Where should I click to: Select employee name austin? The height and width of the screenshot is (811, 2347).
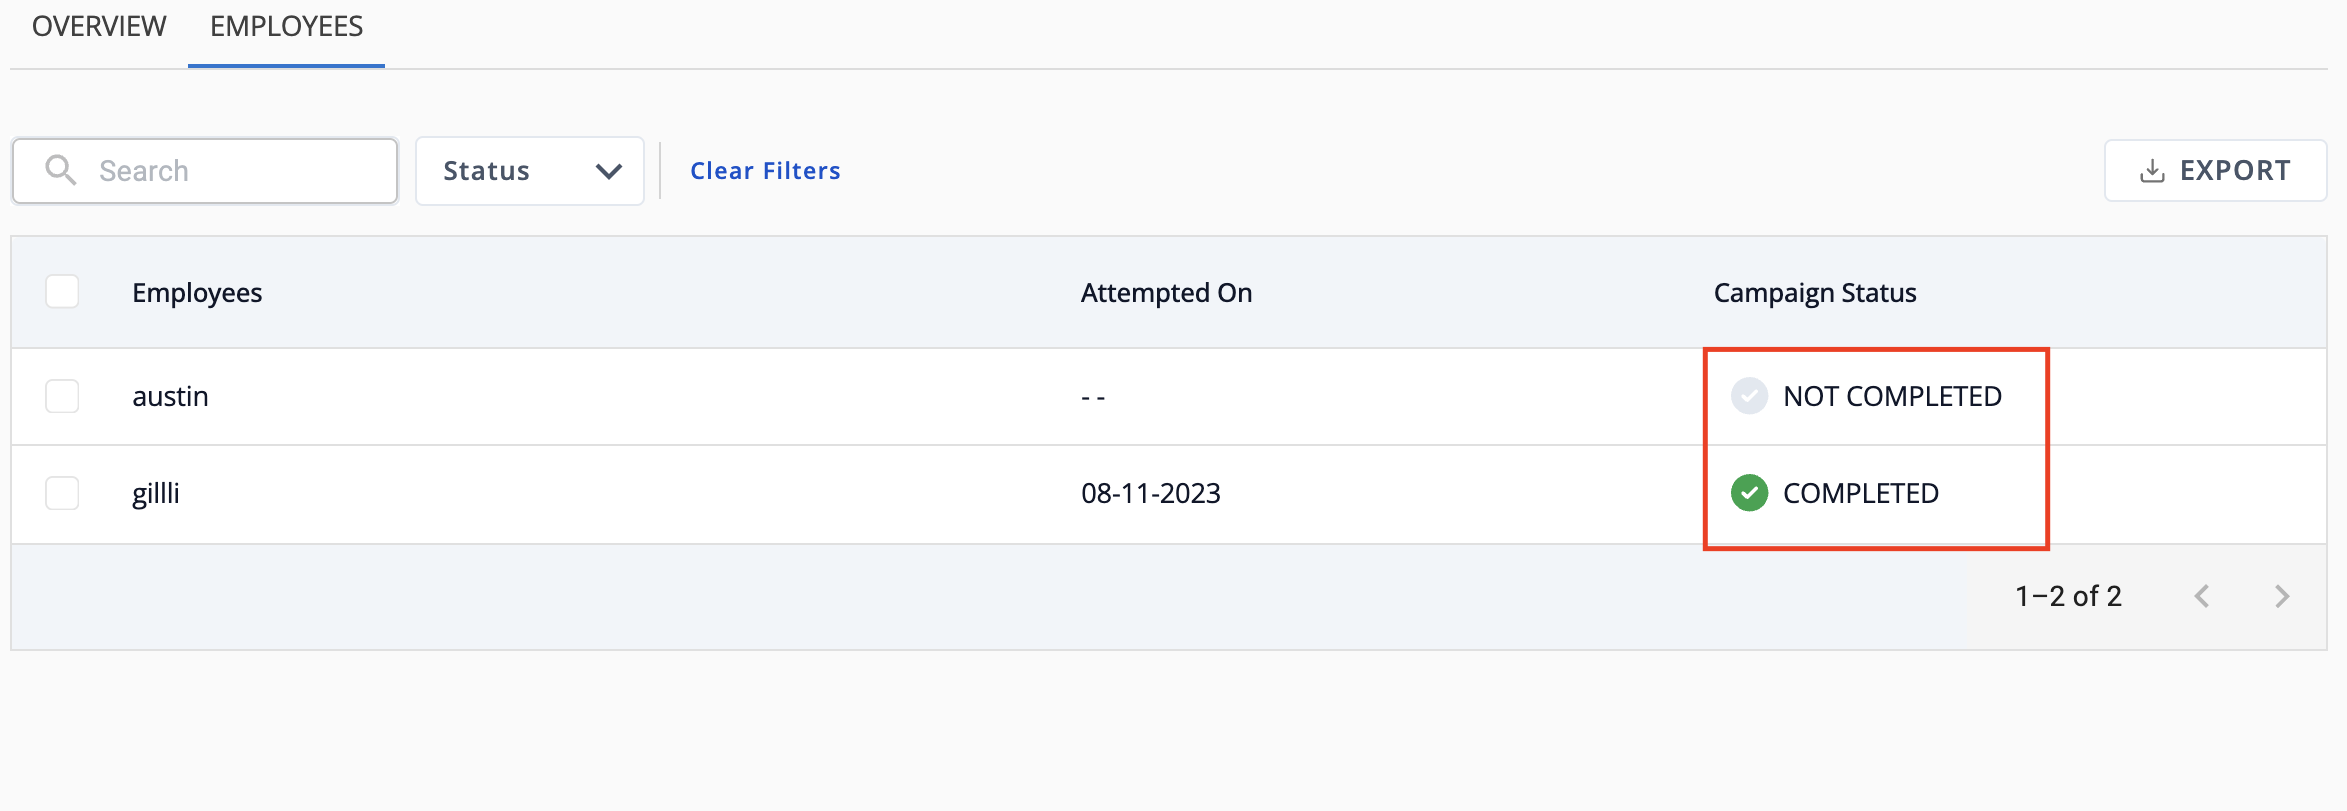point(170,397)
